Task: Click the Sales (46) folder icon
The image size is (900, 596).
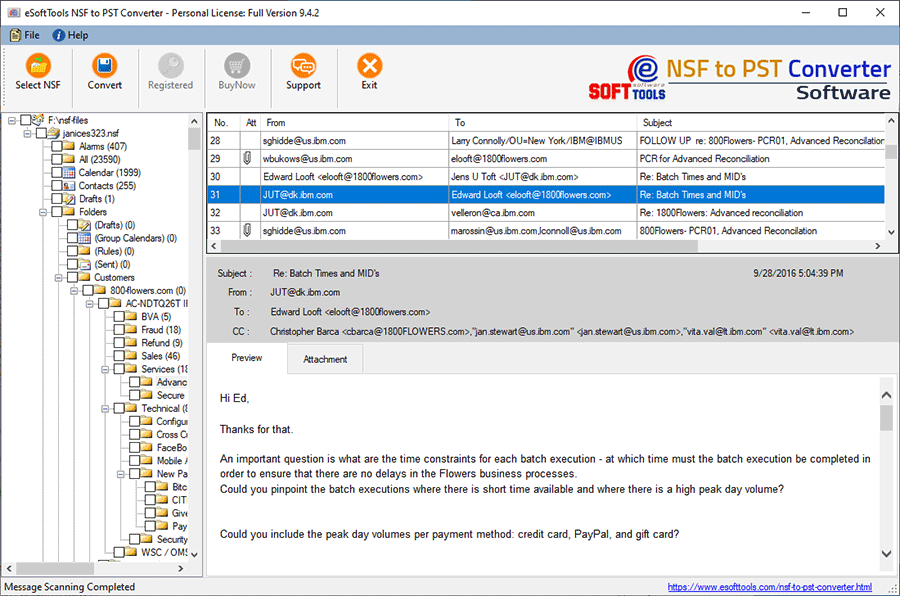Action: (131, 356)
